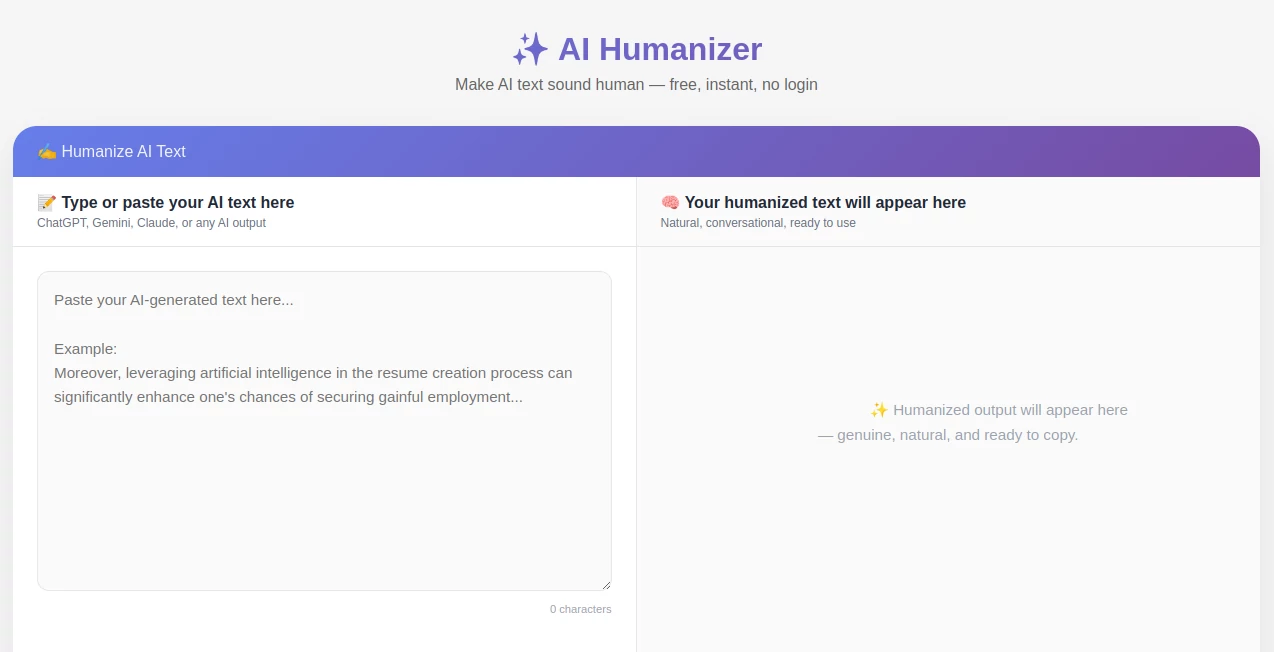
Task: Click the brain icon beside humanized text heading
Action: tap(670, 202)
